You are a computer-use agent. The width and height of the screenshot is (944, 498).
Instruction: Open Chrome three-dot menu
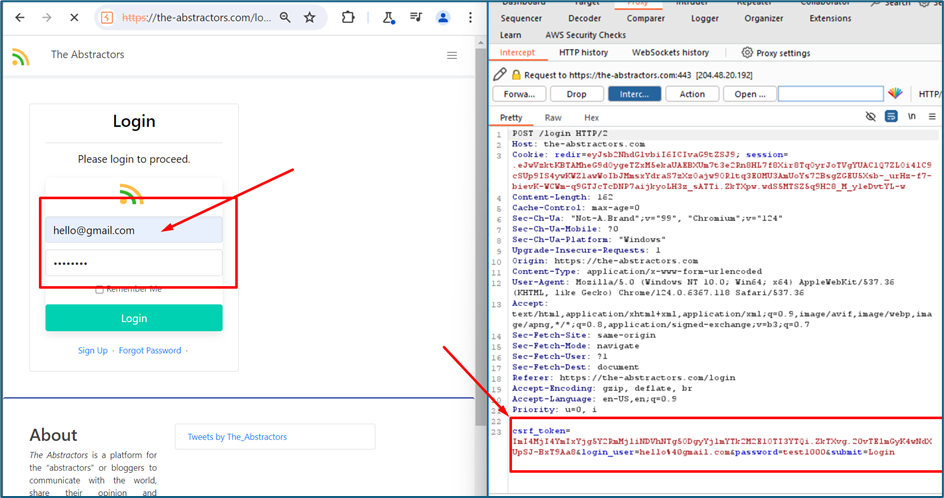click(x=470, y=17)
